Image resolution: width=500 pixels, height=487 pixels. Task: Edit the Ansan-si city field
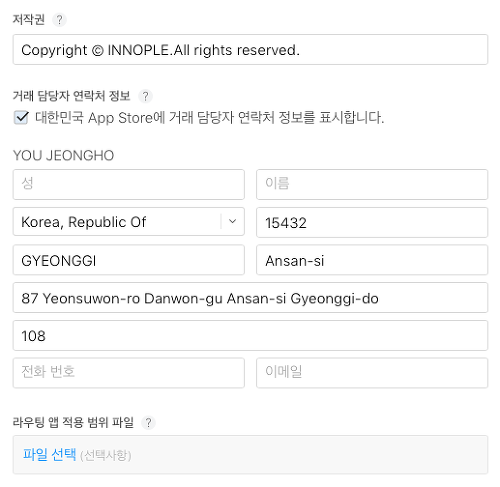tap(372, 260)
